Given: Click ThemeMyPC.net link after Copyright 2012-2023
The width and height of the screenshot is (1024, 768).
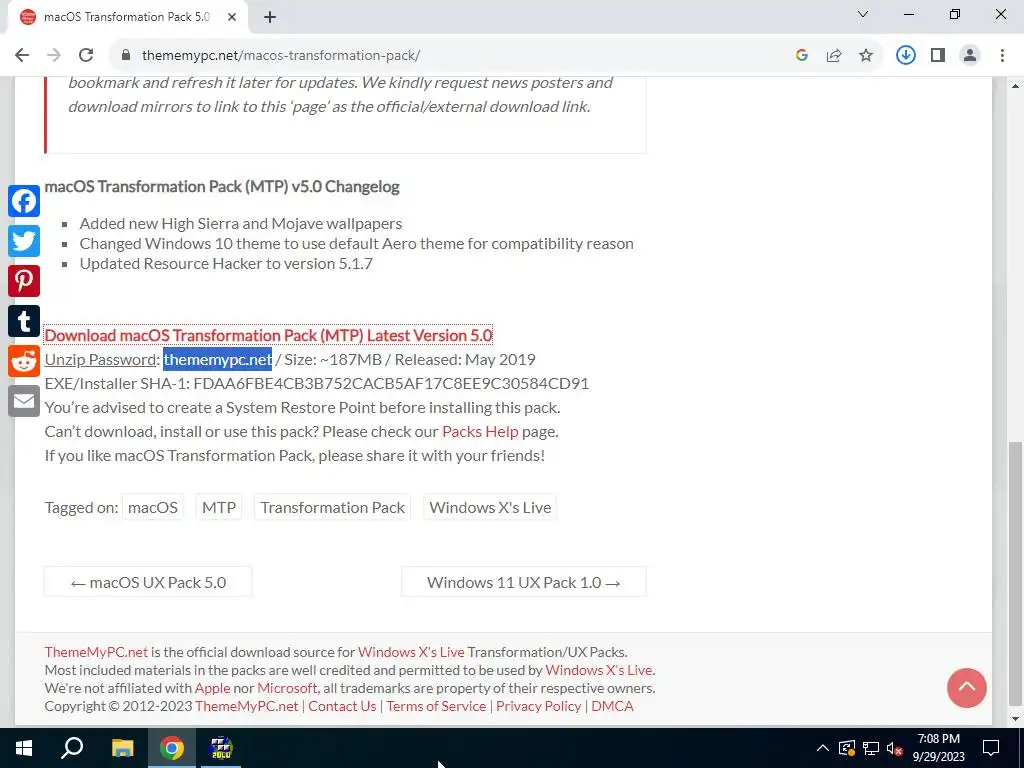Looking at the screenshot, I should coord(246,706).
